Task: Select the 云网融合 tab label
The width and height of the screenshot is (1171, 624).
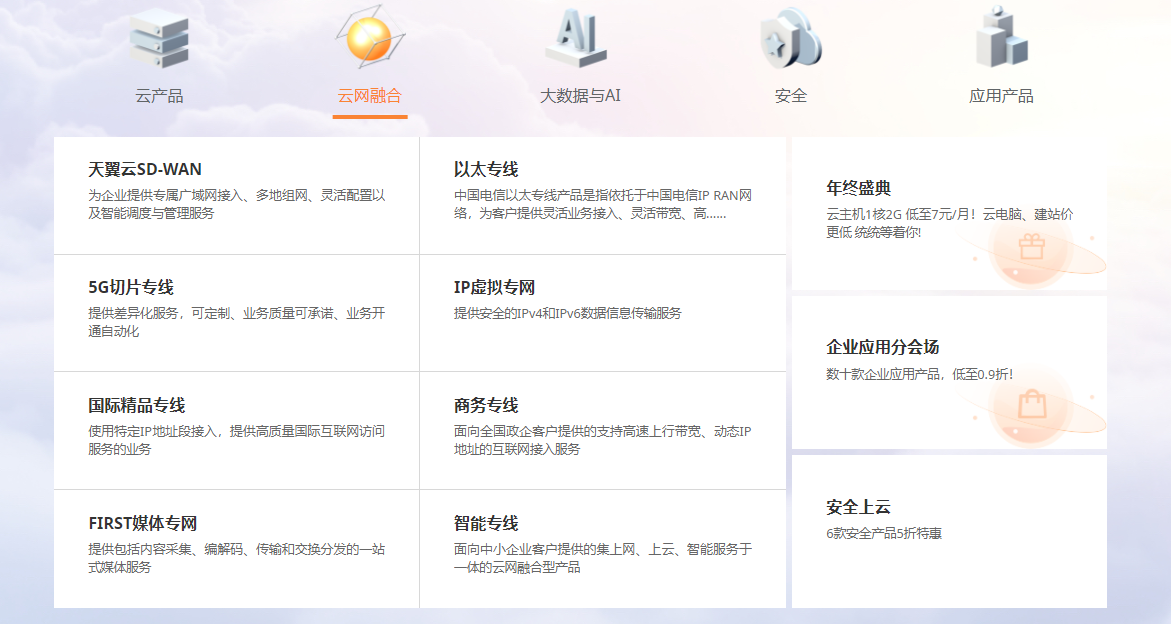Action: coord(370,96)
